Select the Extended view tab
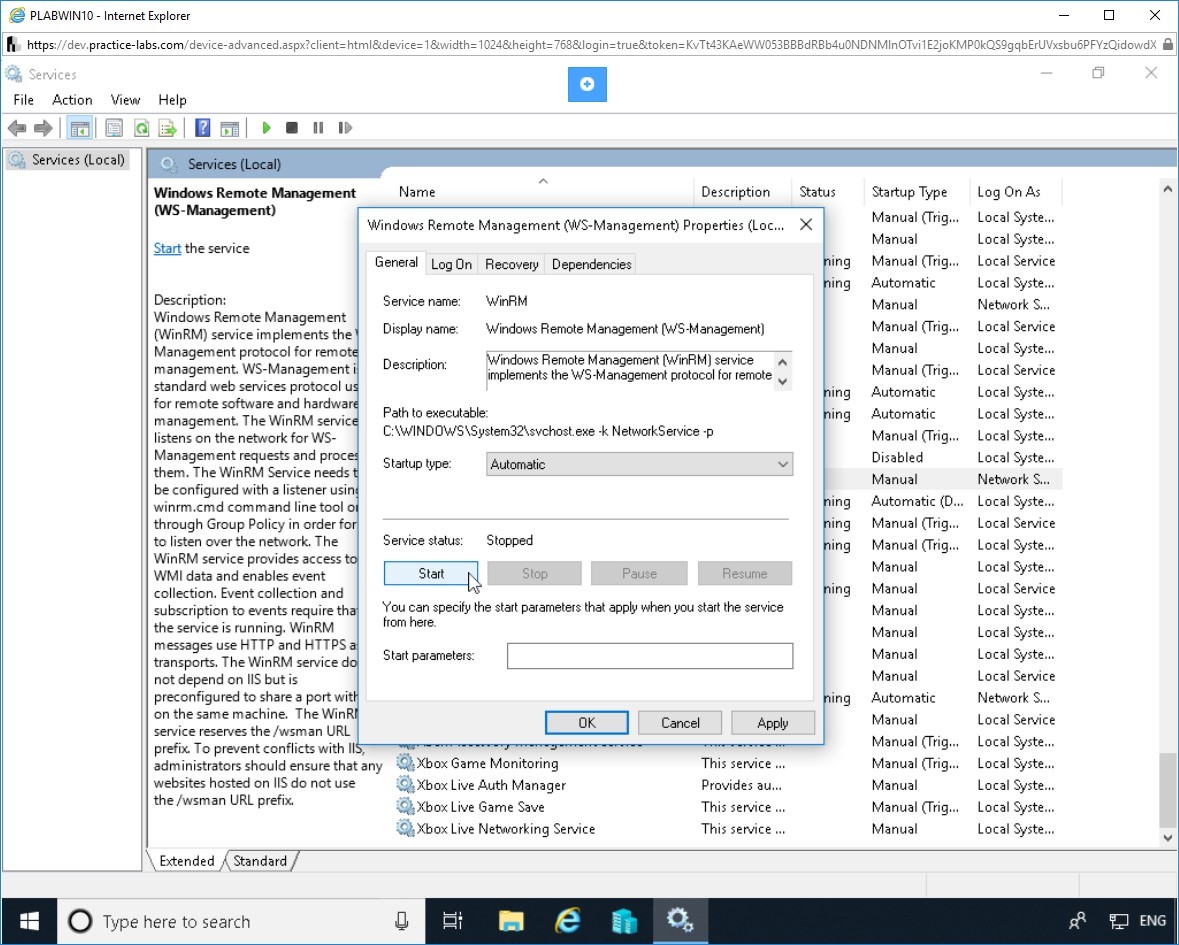Screen dimensions: 1179x945 186,861
